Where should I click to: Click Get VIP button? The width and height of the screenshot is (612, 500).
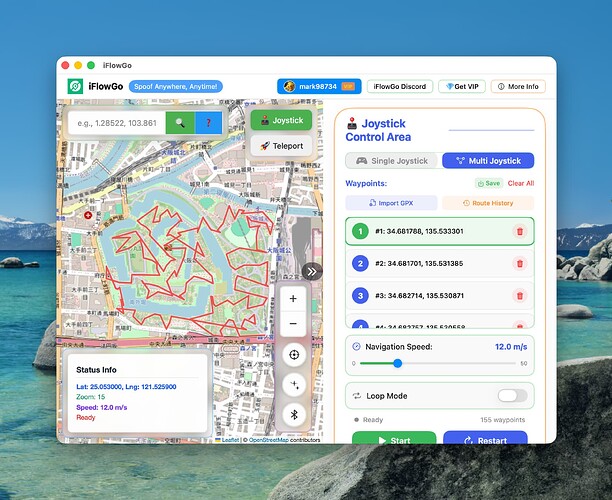462,86
